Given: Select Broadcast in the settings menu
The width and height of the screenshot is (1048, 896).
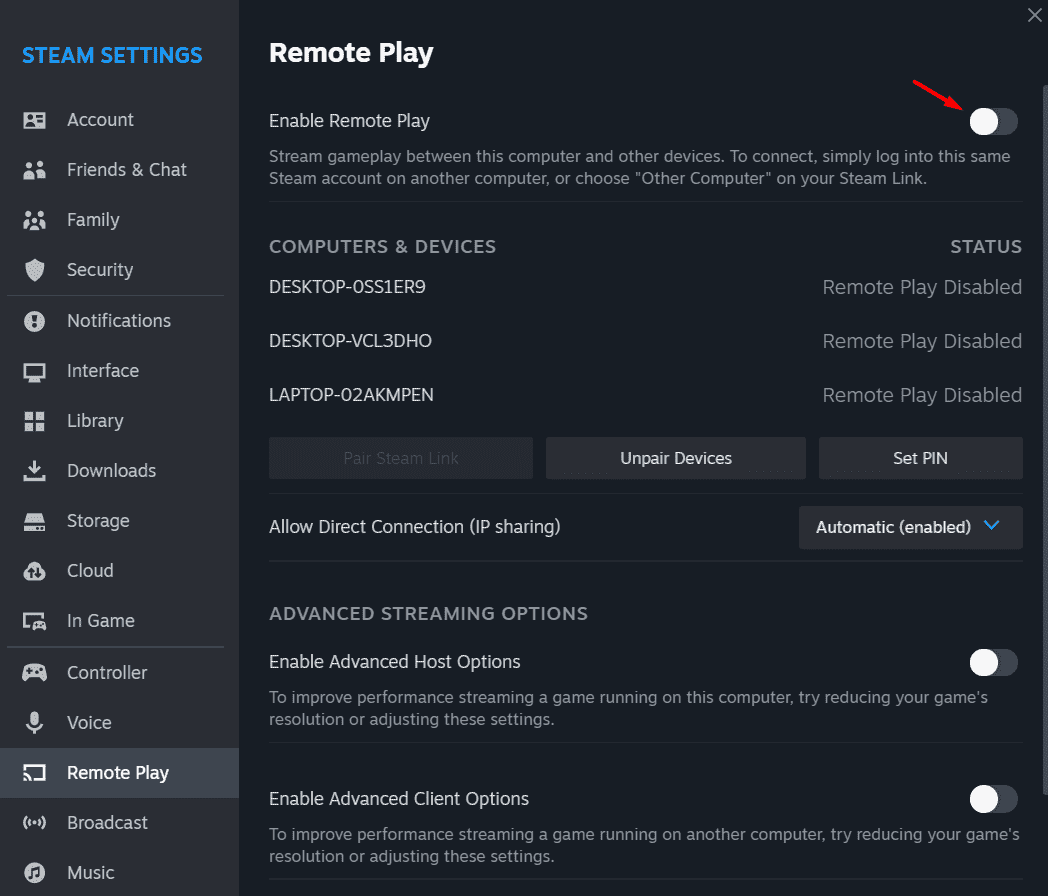Looking at the screenshot, I should [106, 822].
